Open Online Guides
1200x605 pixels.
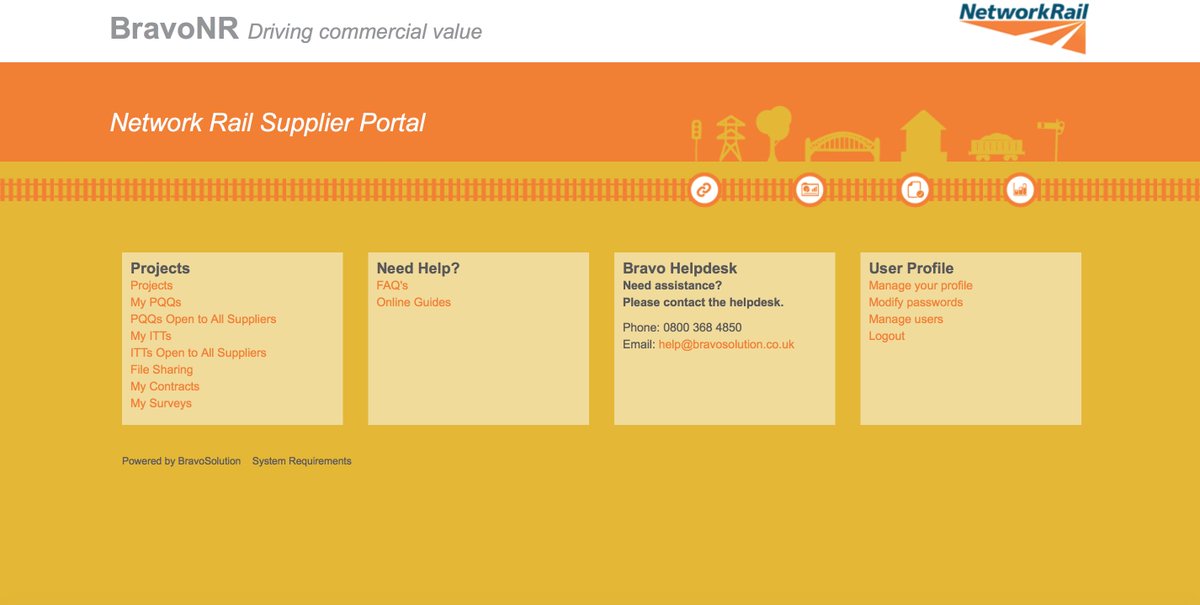(414, 303)
